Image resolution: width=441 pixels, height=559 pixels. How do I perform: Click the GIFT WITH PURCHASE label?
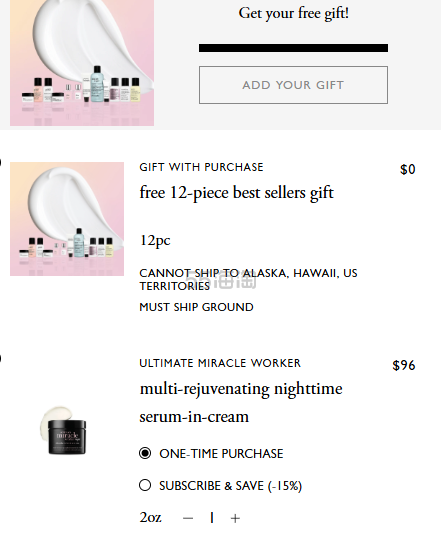201,167
